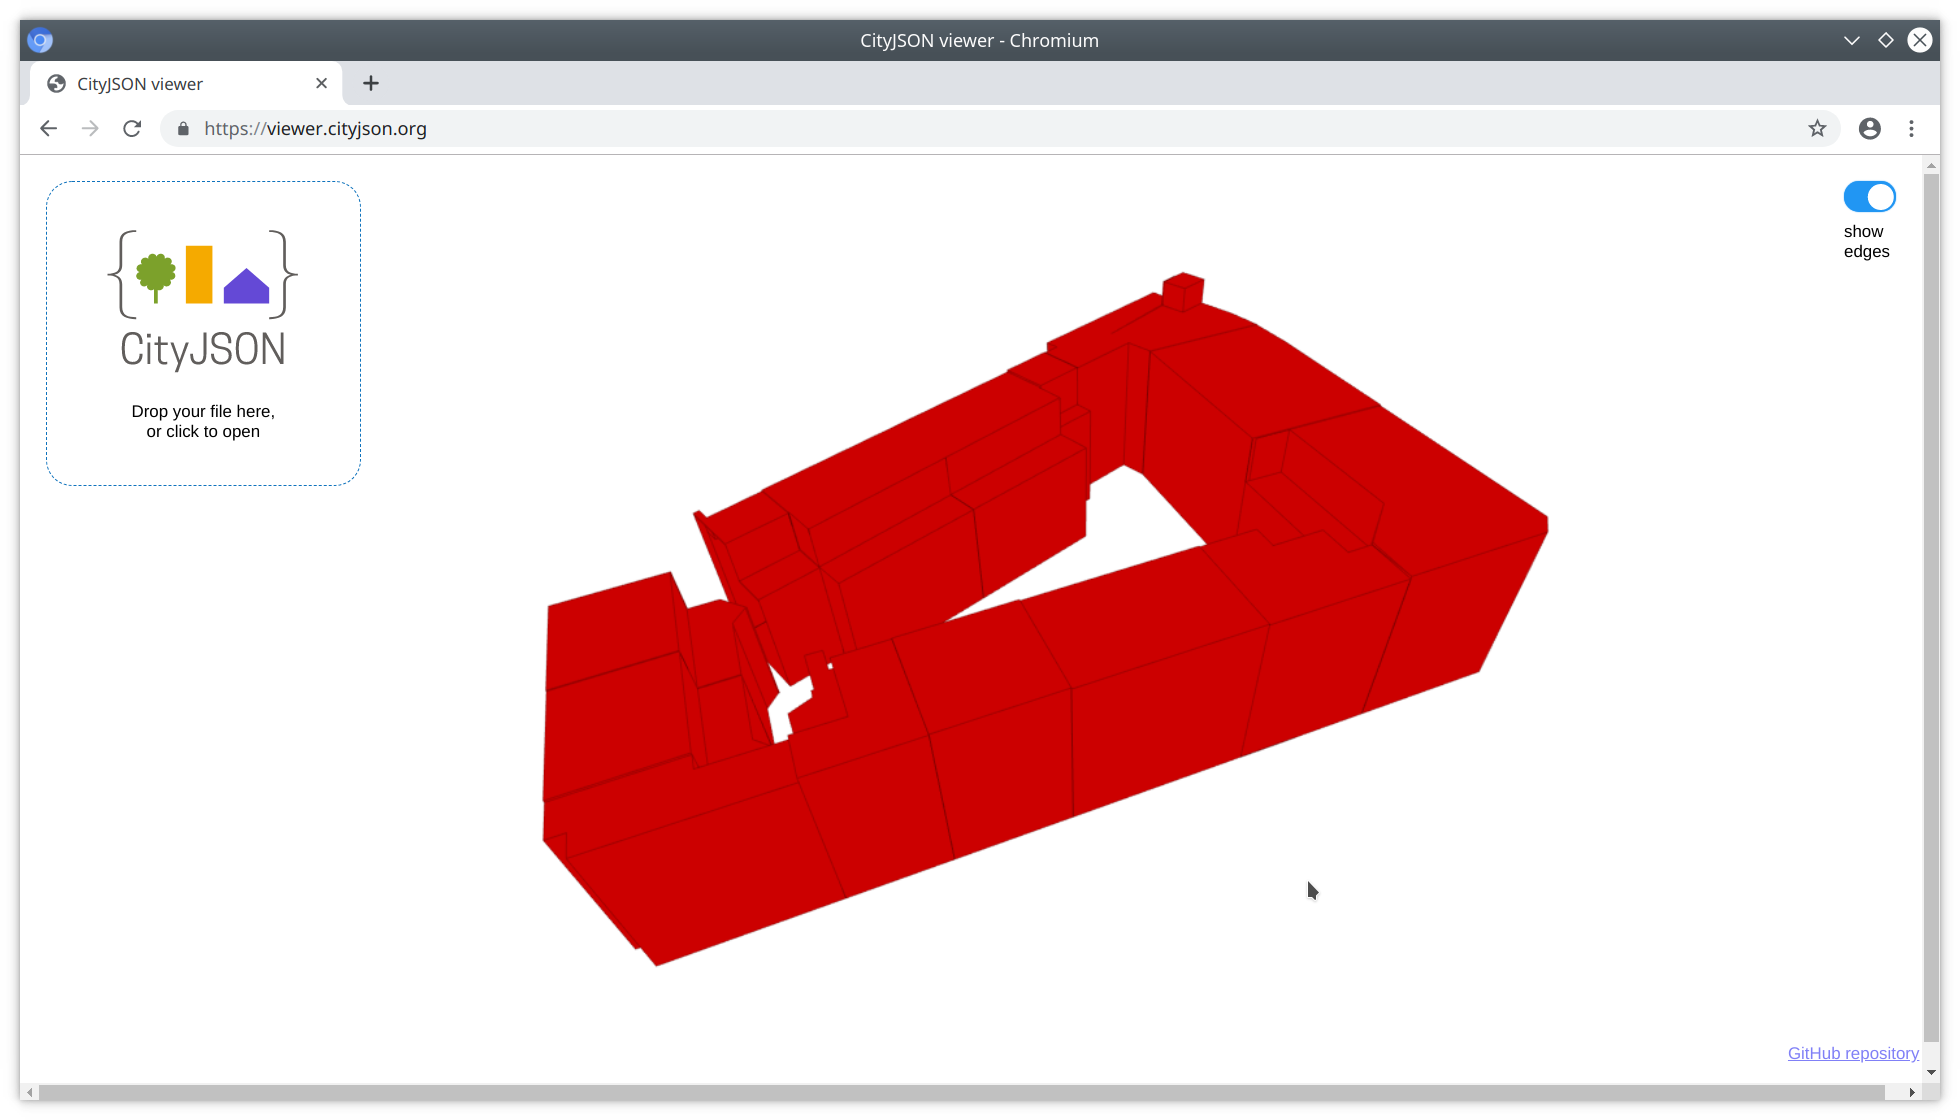Bookmark this page with the star icon

pyautogui.click(x=1817, y=128)
